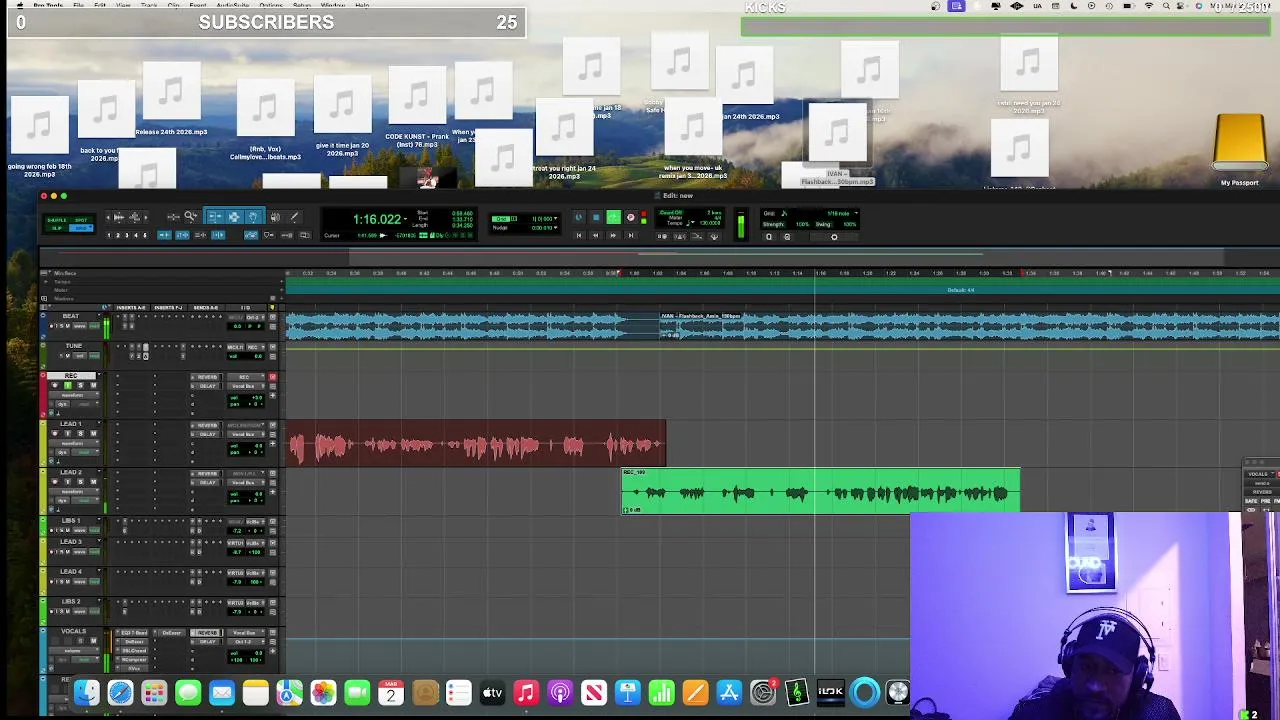Select red audio clip on LEAD 1 track

click(477, 445)
